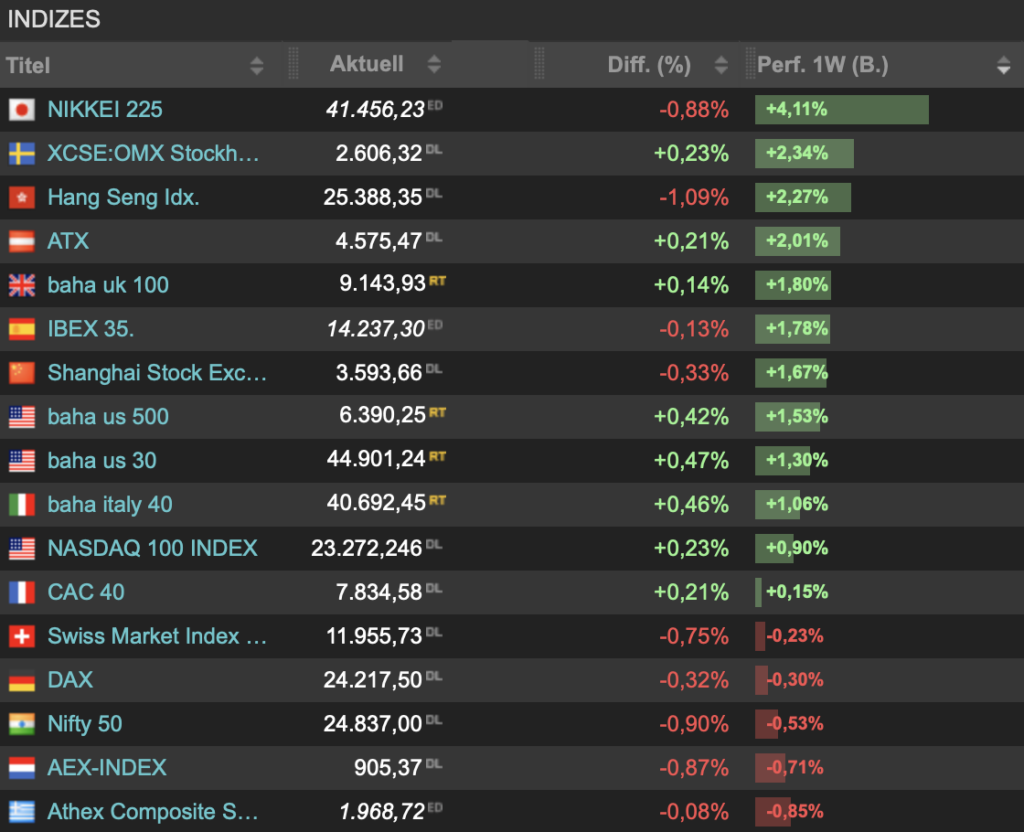Click the Titel column header label
The height and width of the screenshot is (832, 1024).
28,65
